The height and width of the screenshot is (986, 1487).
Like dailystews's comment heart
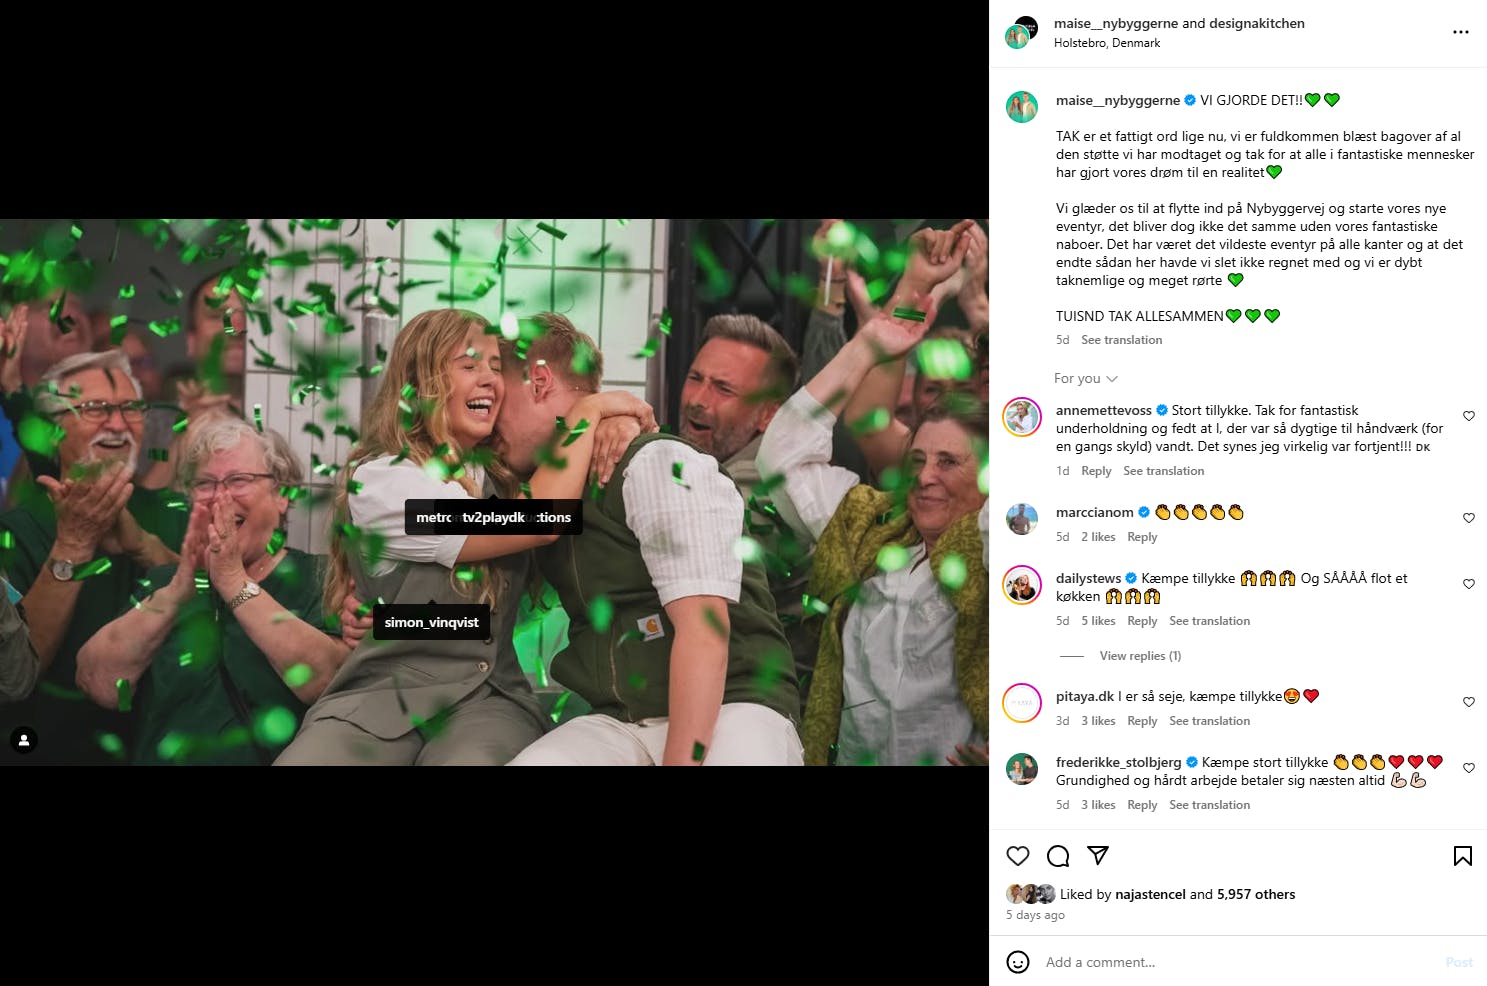(1469, 584)
